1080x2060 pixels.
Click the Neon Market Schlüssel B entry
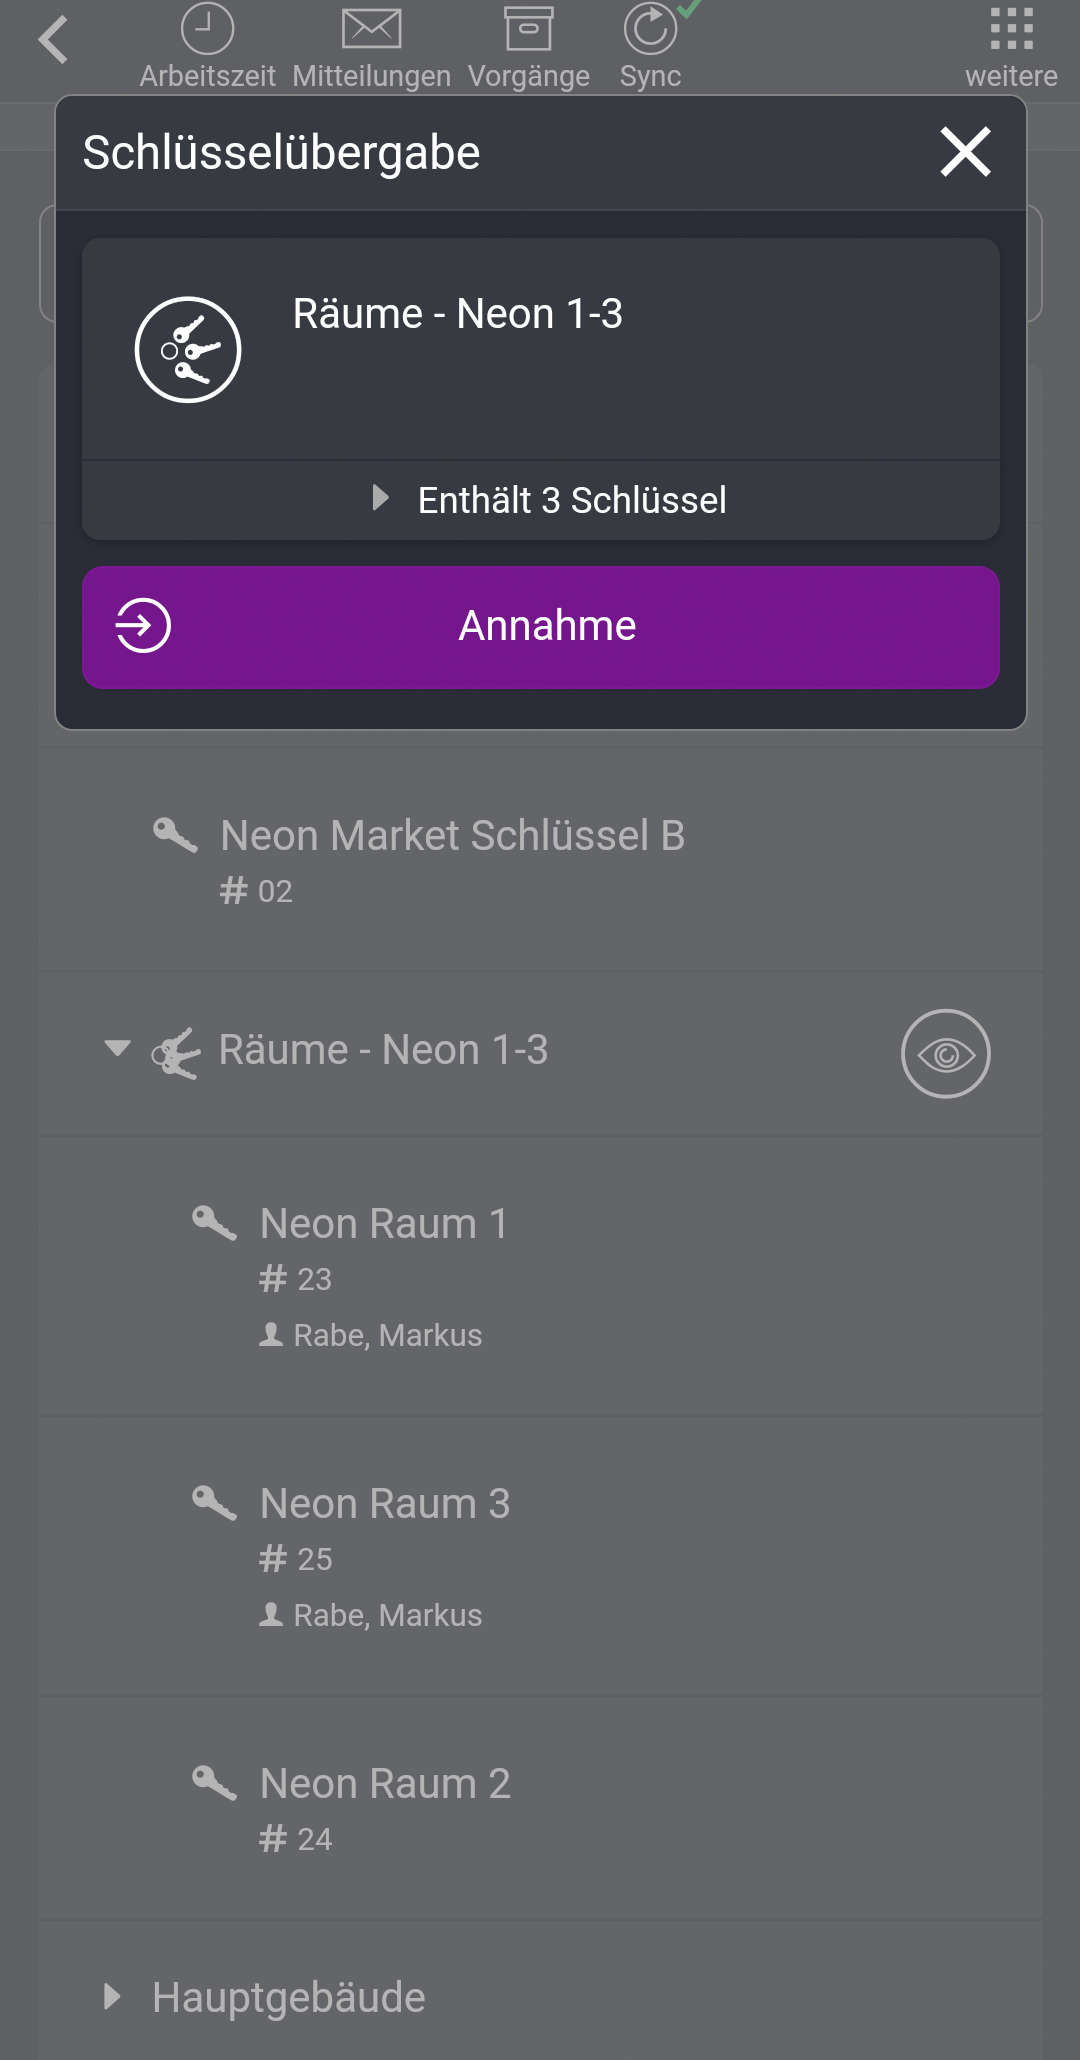[452, 836]
